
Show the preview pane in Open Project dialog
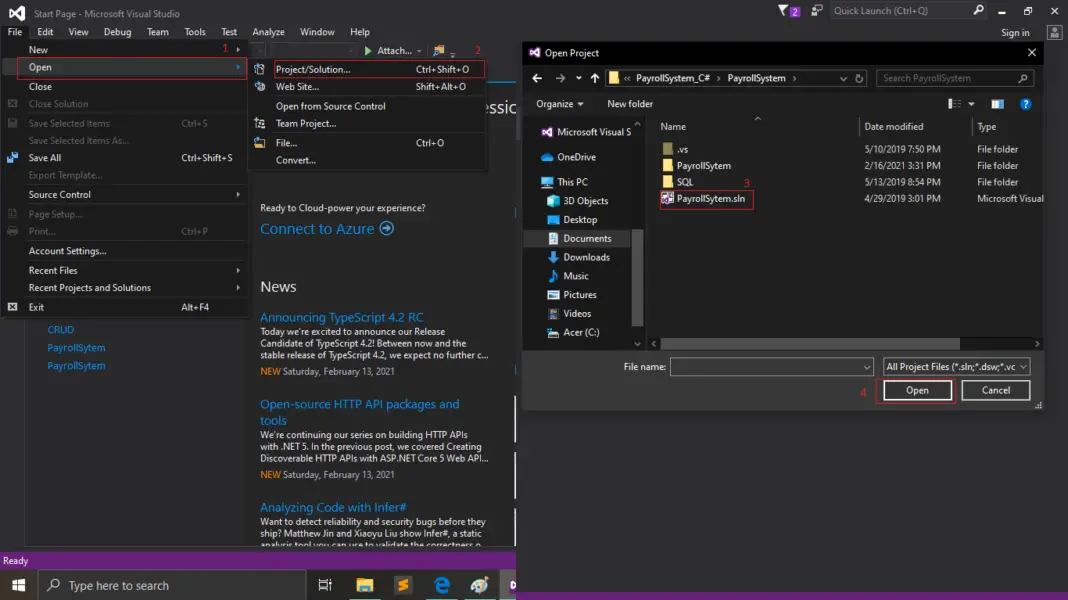tap(996, 104)
